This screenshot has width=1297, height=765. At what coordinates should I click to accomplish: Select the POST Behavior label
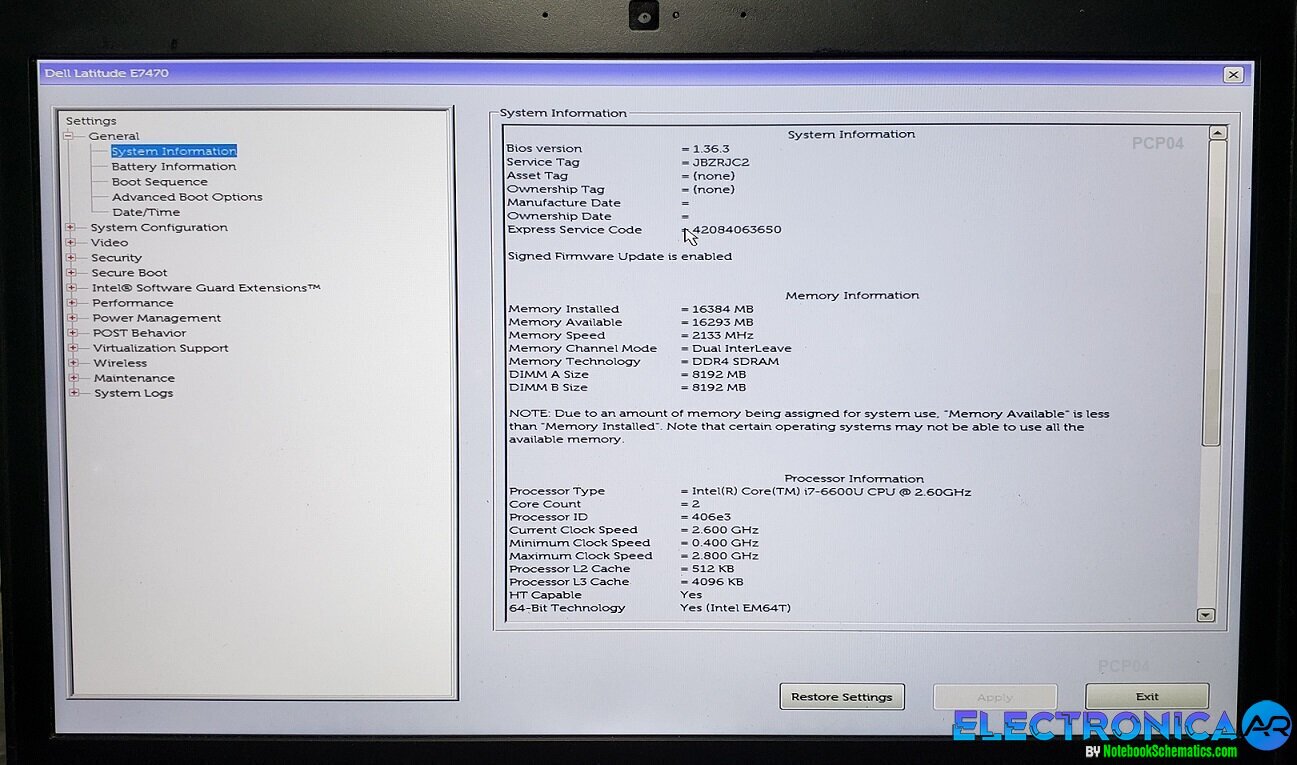(139, 332)
